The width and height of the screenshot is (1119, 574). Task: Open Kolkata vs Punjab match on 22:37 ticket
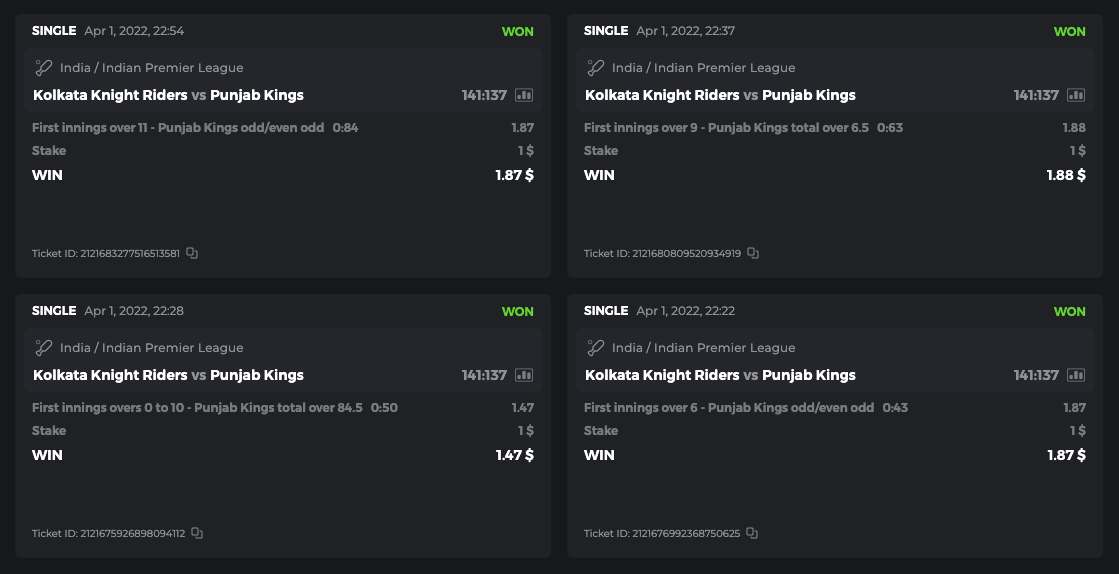720,95
